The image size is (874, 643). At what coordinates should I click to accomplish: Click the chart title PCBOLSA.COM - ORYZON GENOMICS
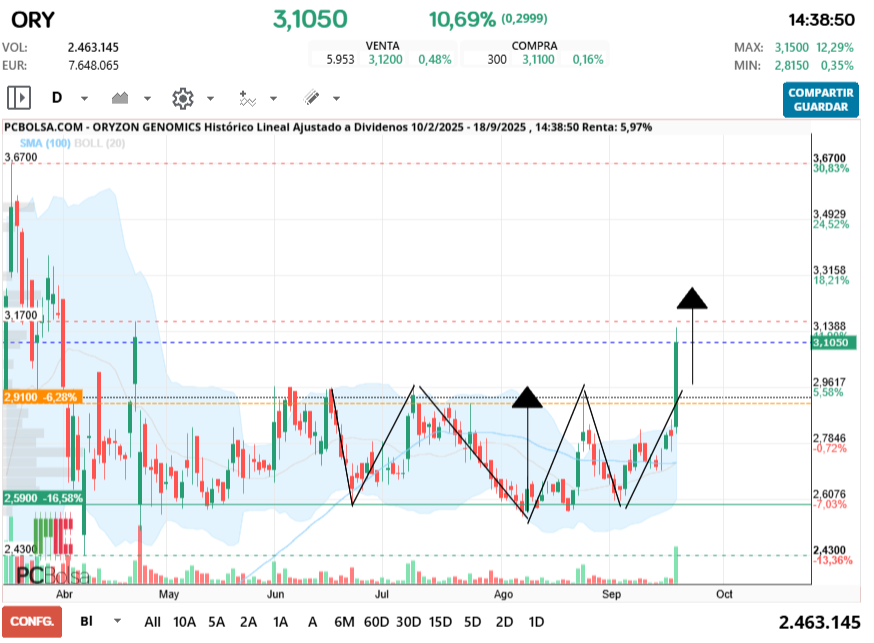tap(103, 127)
